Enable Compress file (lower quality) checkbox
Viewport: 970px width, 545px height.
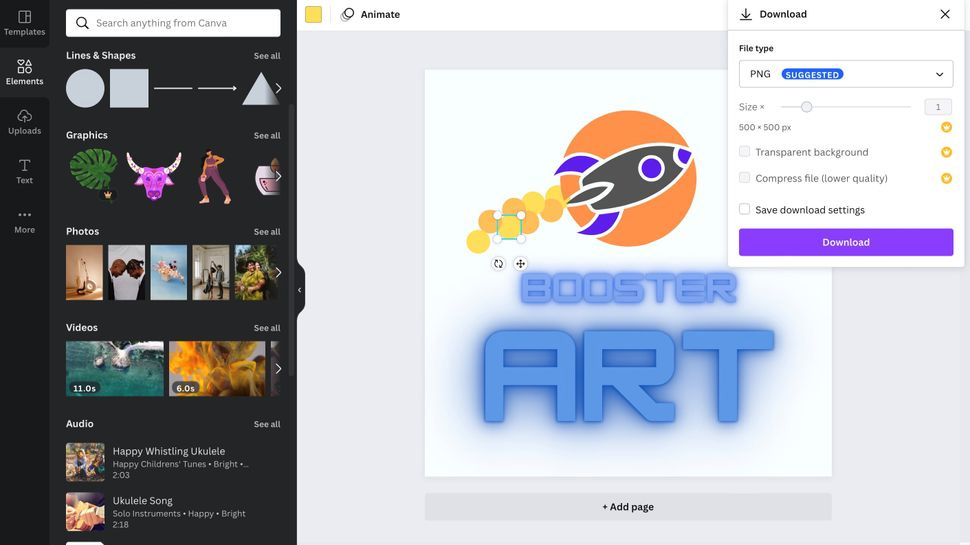click(744, 178)
